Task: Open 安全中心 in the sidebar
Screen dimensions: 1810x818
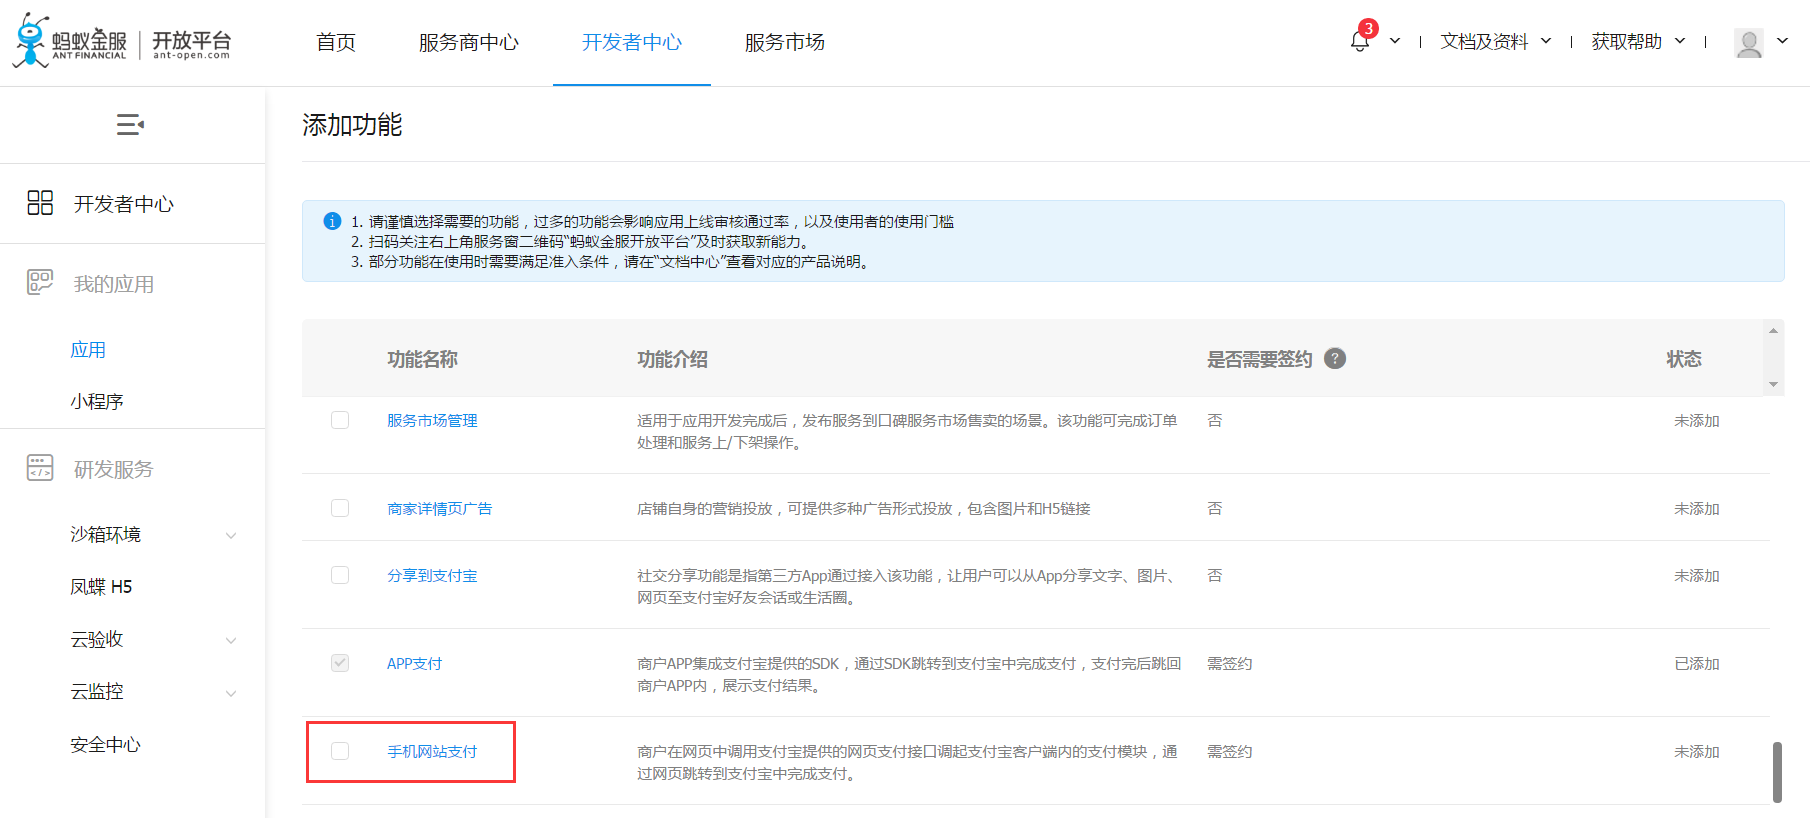Action: [105, 744]
